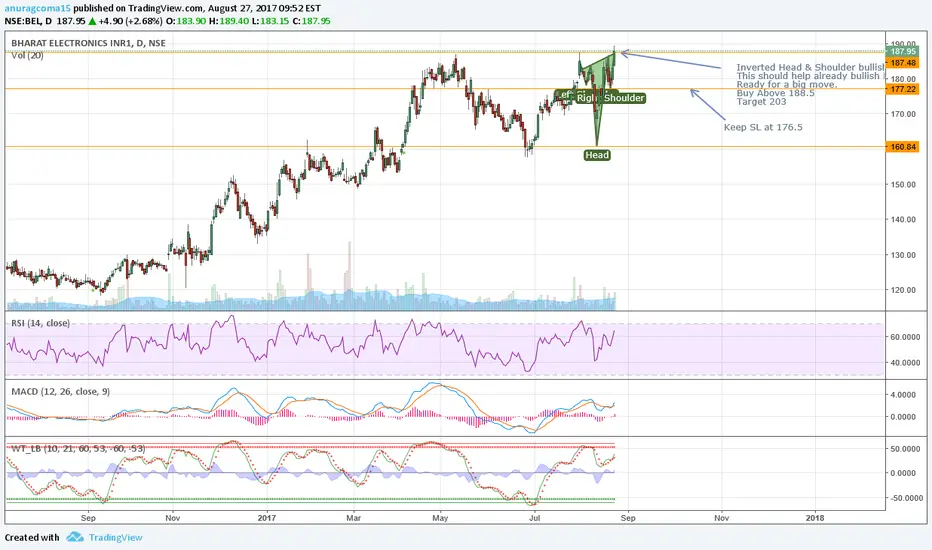Image resolution: width=932 pixels, height=550 pixels.
Task: Click the C:187.95 close value in header
Action: click(x=311, y=21)
